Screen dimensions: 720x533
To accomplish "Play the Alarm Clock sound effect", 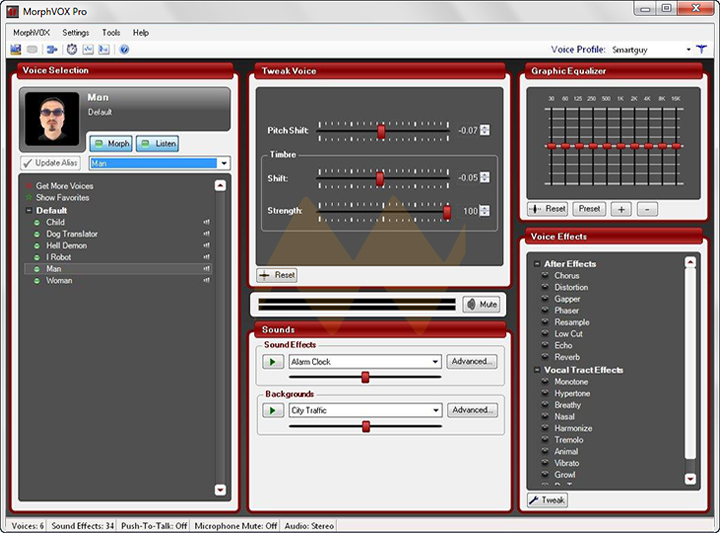I will point(273,362).
